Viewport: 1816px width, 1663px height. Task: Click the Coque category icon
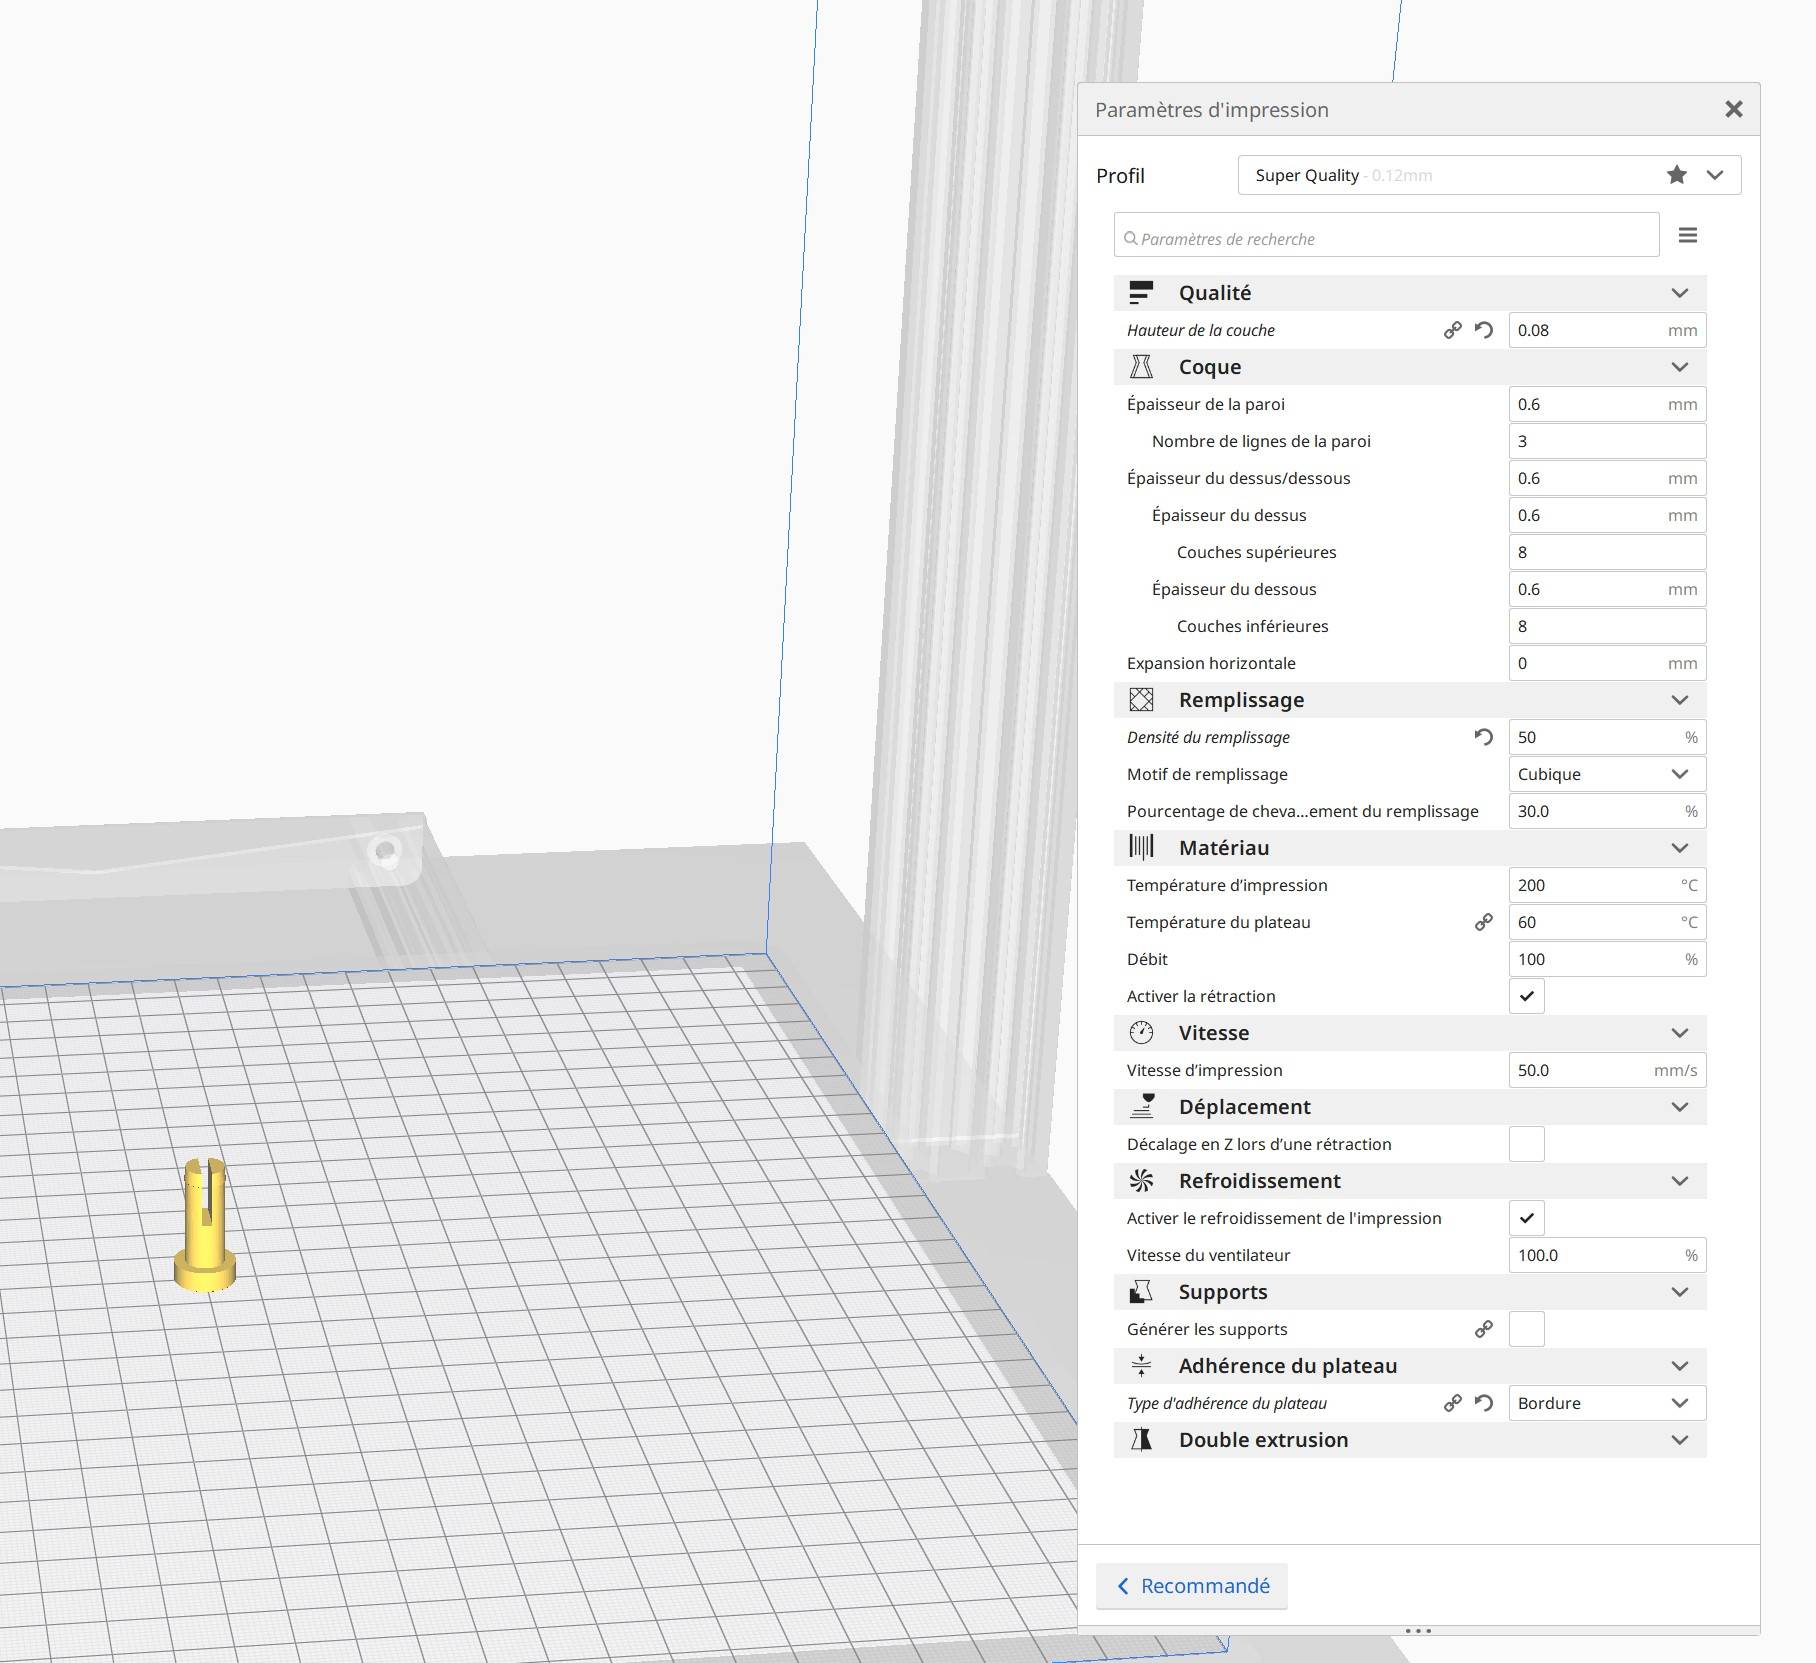[1141, 367]
